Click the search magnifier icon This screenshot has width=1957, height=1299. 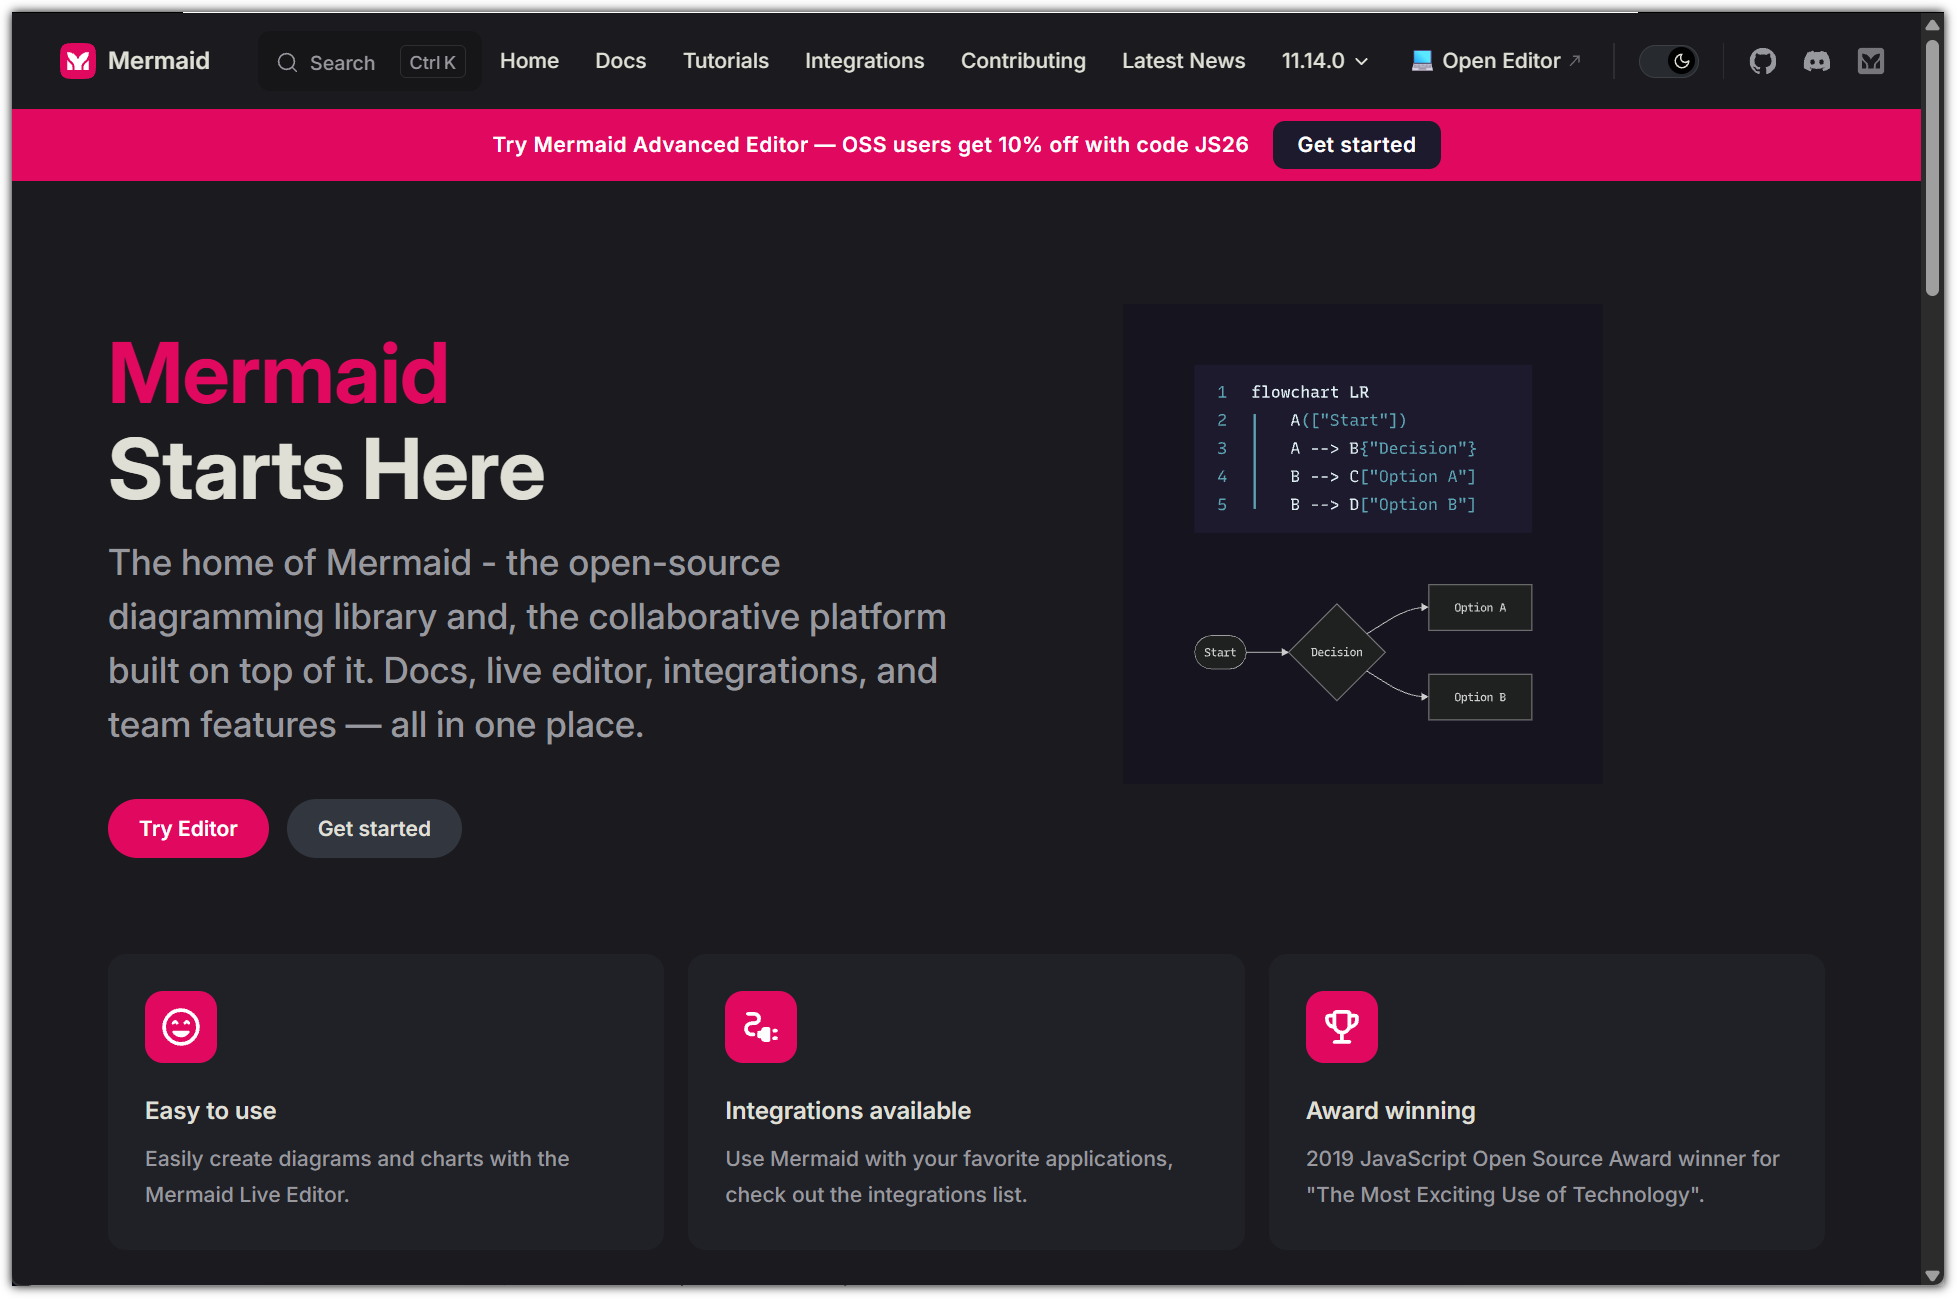coord(287,63)
